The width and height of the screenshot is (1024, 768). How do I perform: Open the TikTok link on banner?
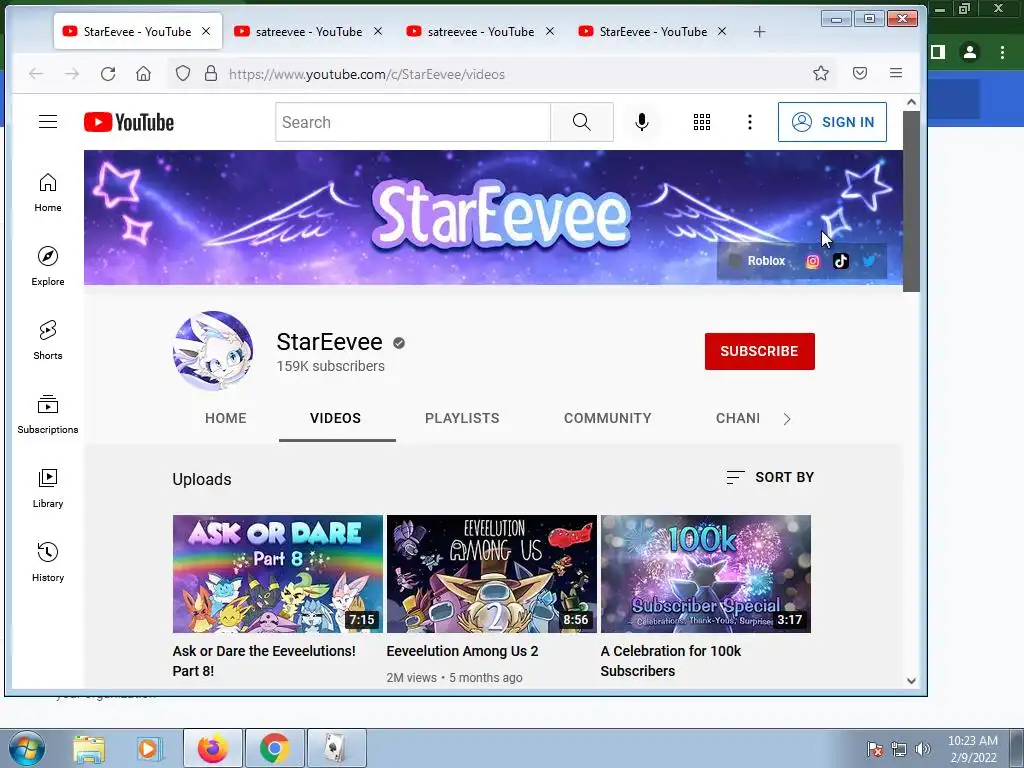point(841,261)
